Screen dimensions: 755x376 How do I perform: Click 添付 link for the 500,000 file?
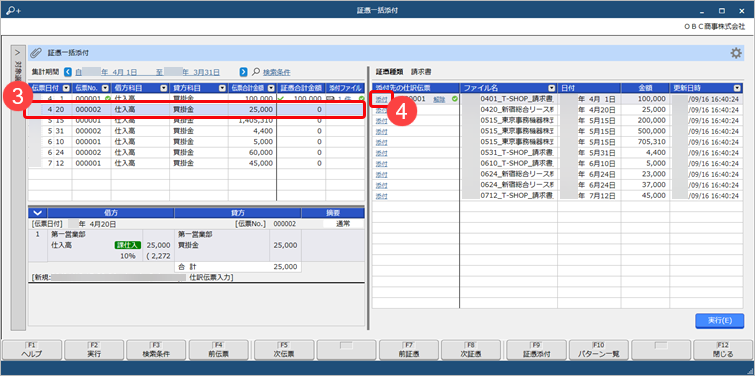tap(381, 131)
